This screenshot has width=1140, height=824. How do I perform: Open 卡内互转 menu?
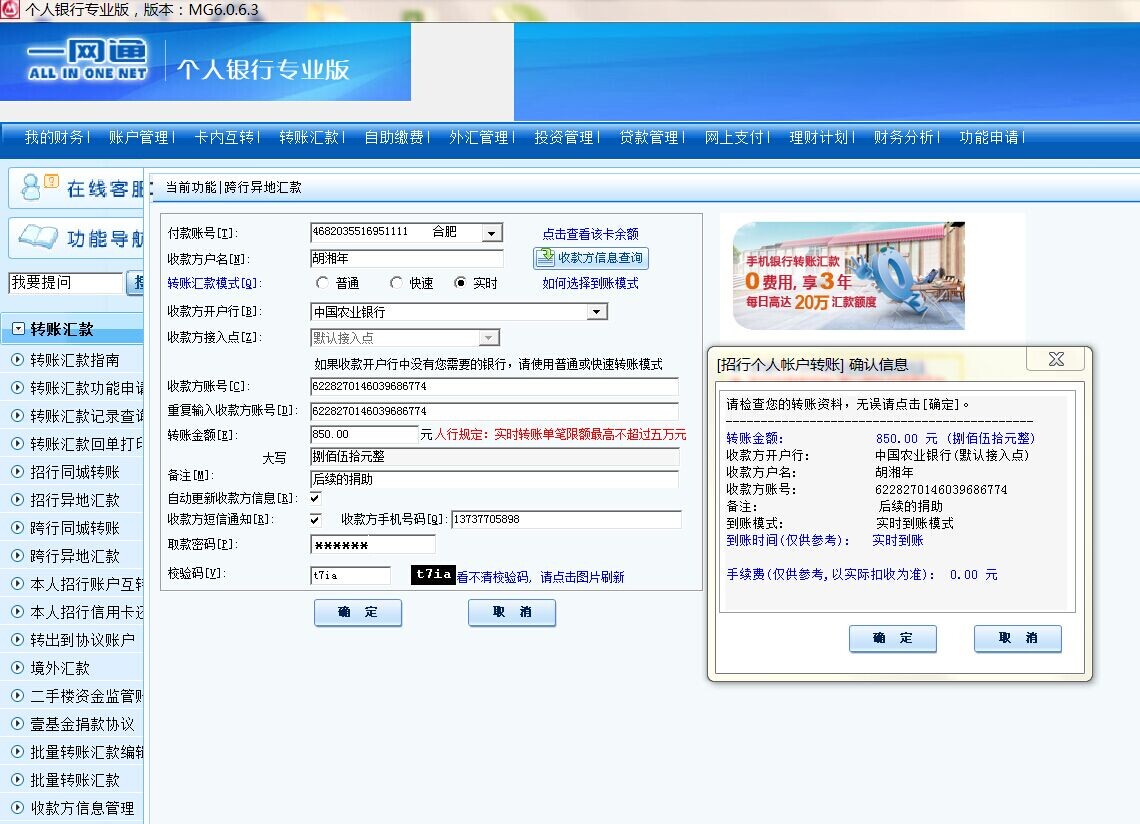[224, 137]
